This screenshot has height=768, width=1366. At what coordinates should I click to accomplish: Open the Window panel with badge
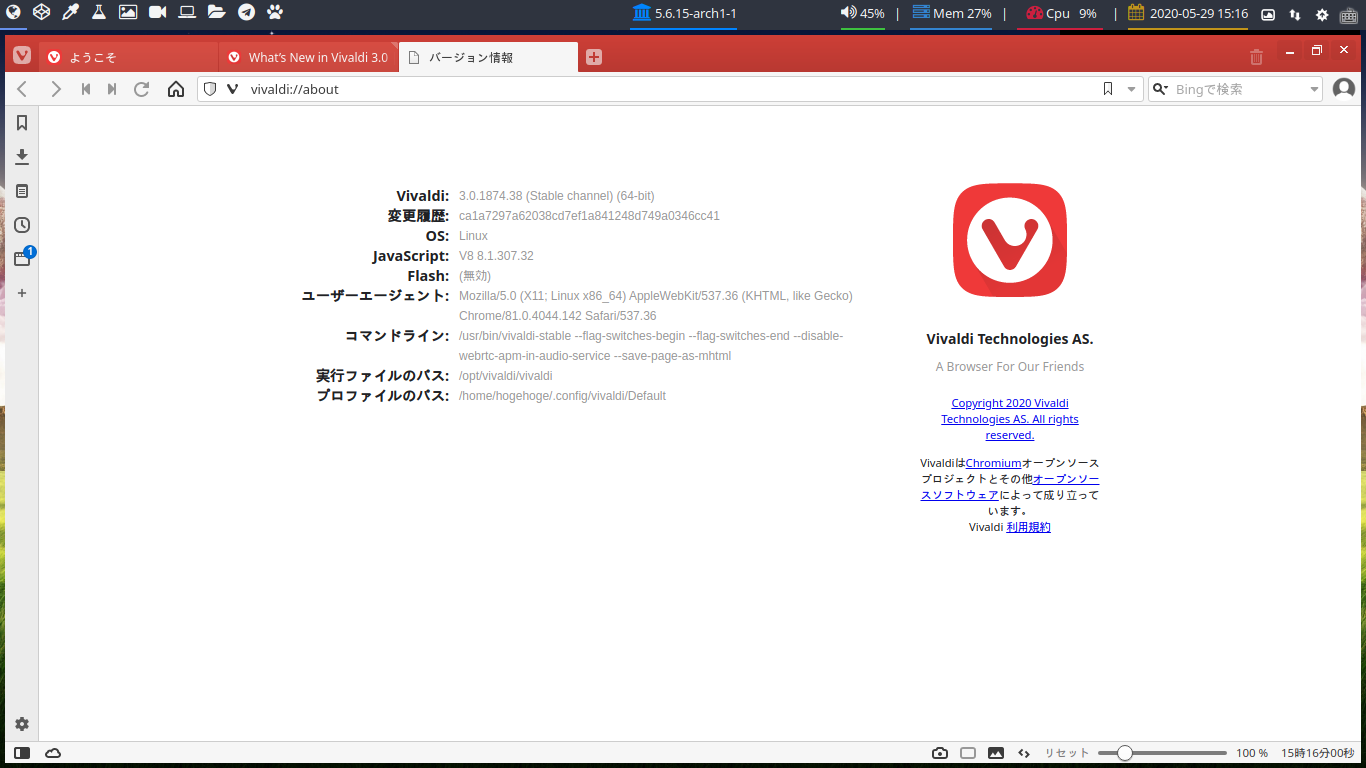[x=22, y=258]
